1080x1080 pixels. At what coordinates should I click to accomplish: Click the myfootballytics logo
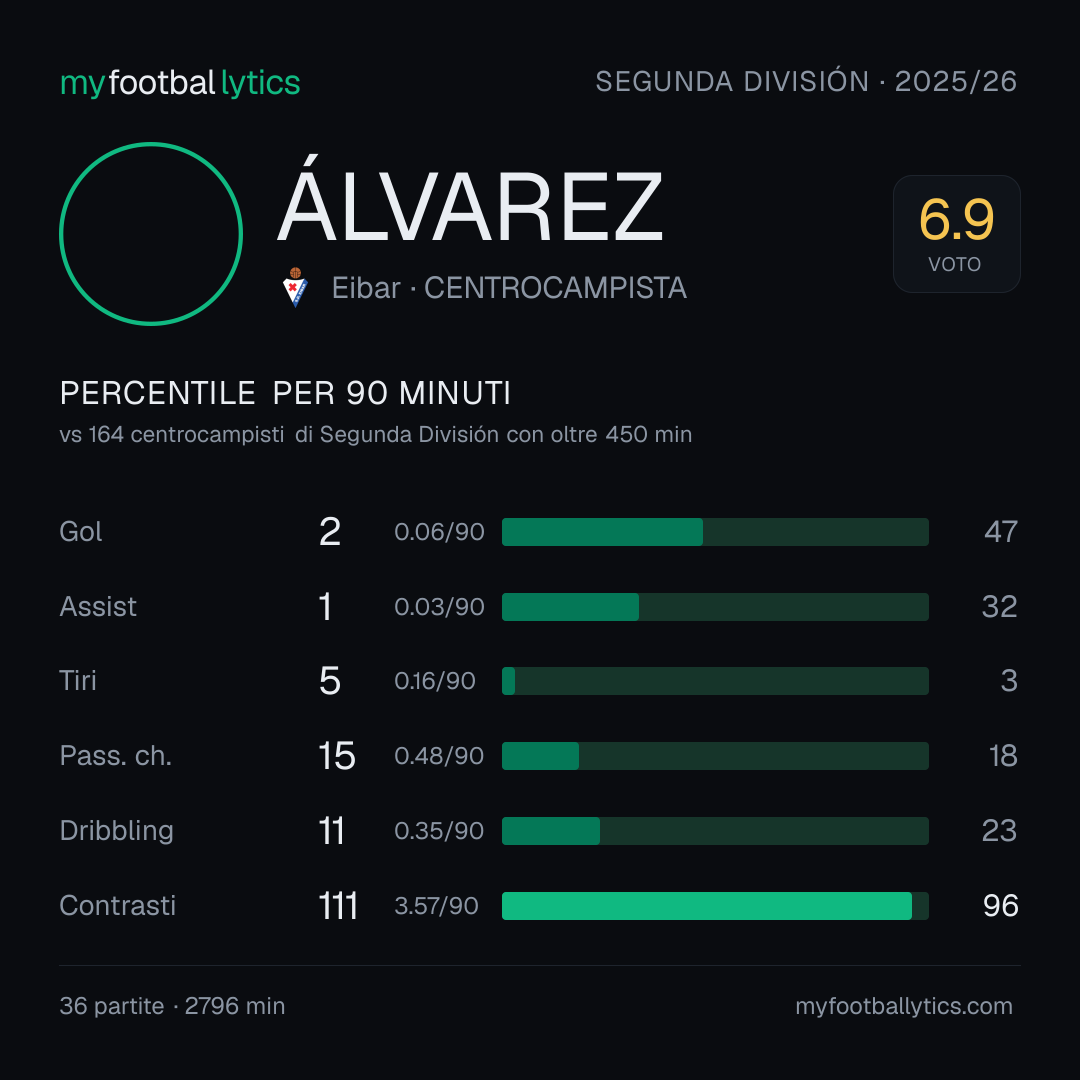coord(180,83)
